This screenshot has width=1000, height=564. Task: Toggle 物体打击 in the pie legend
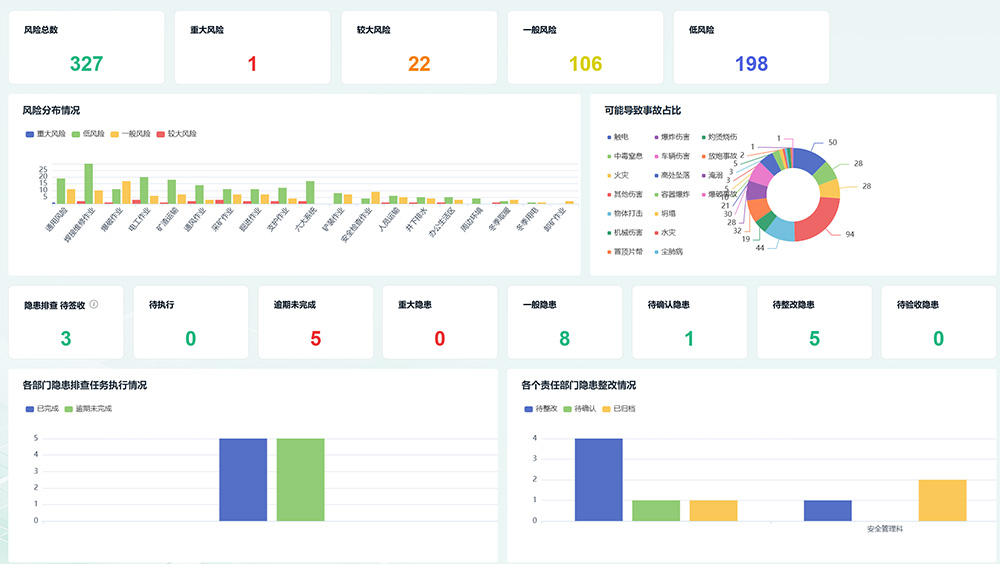click(625, 214)
